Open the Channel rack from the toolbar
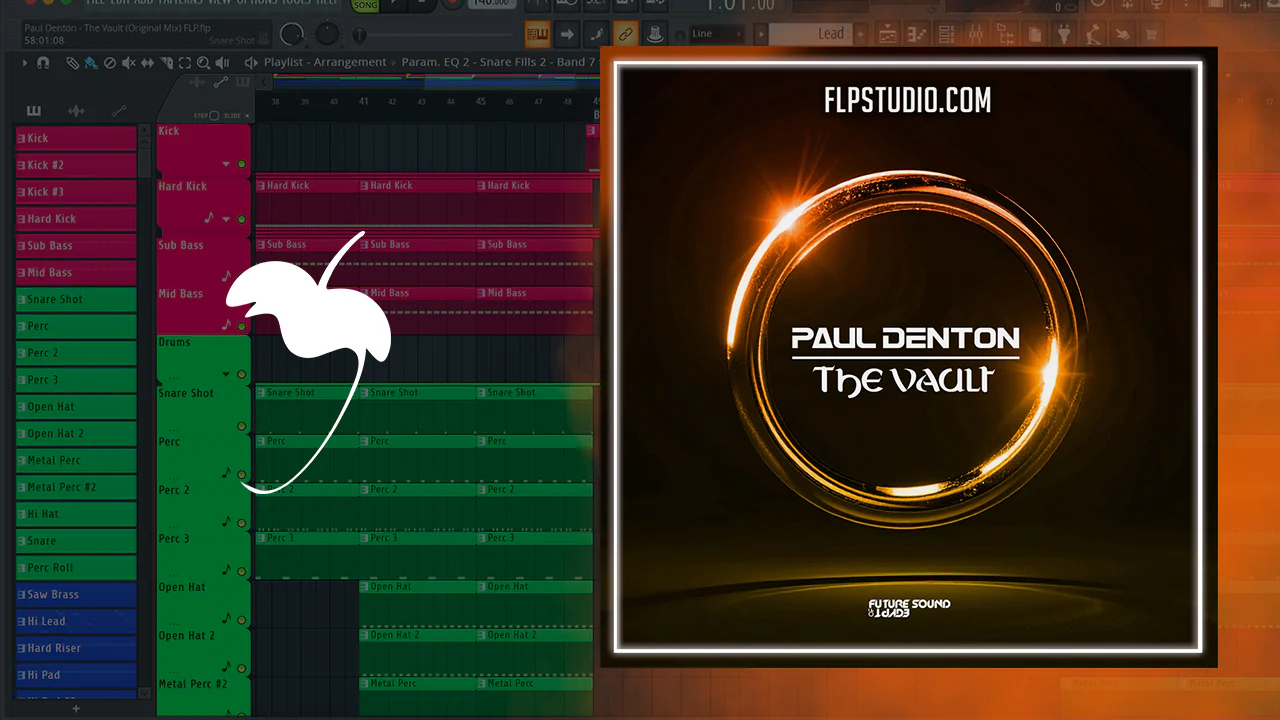1280x720 pixels. click(947, 35)
